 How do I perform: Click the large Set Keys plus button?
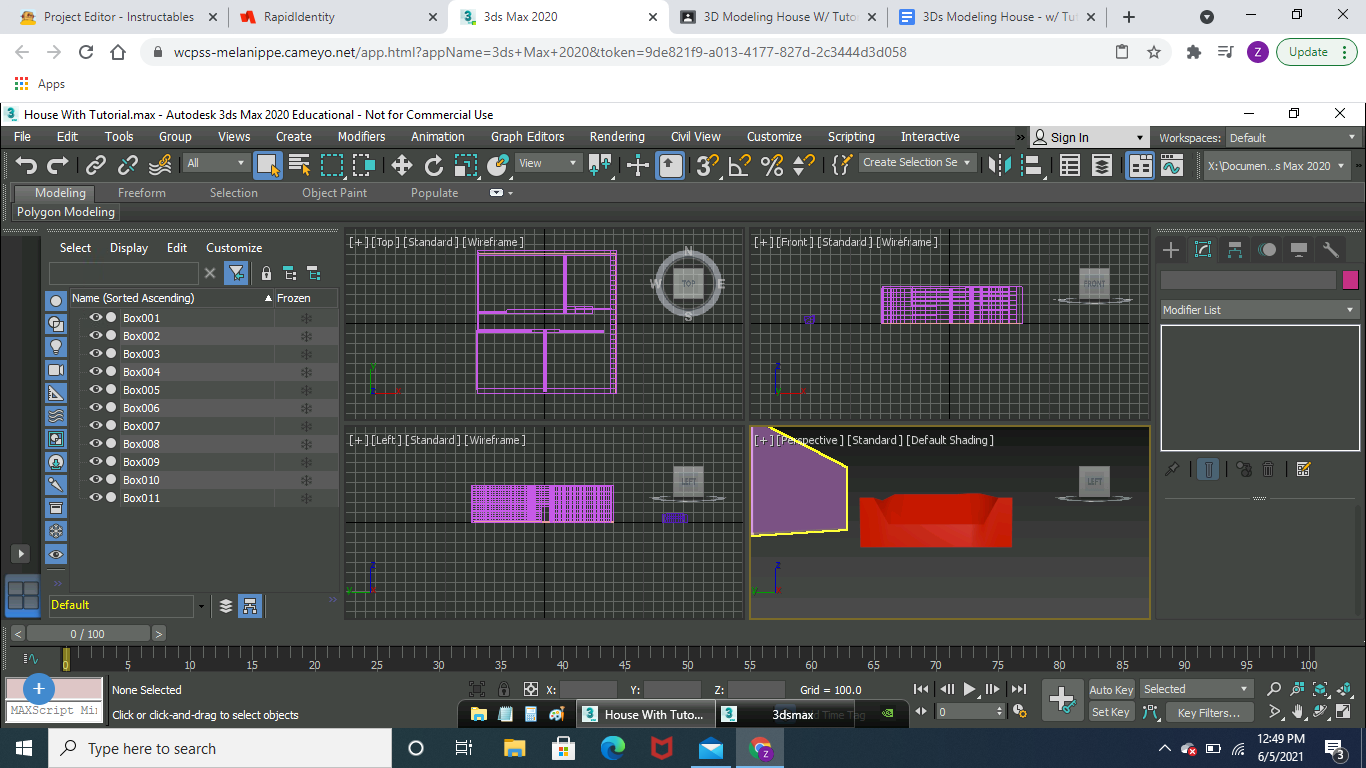point(1062,700)
